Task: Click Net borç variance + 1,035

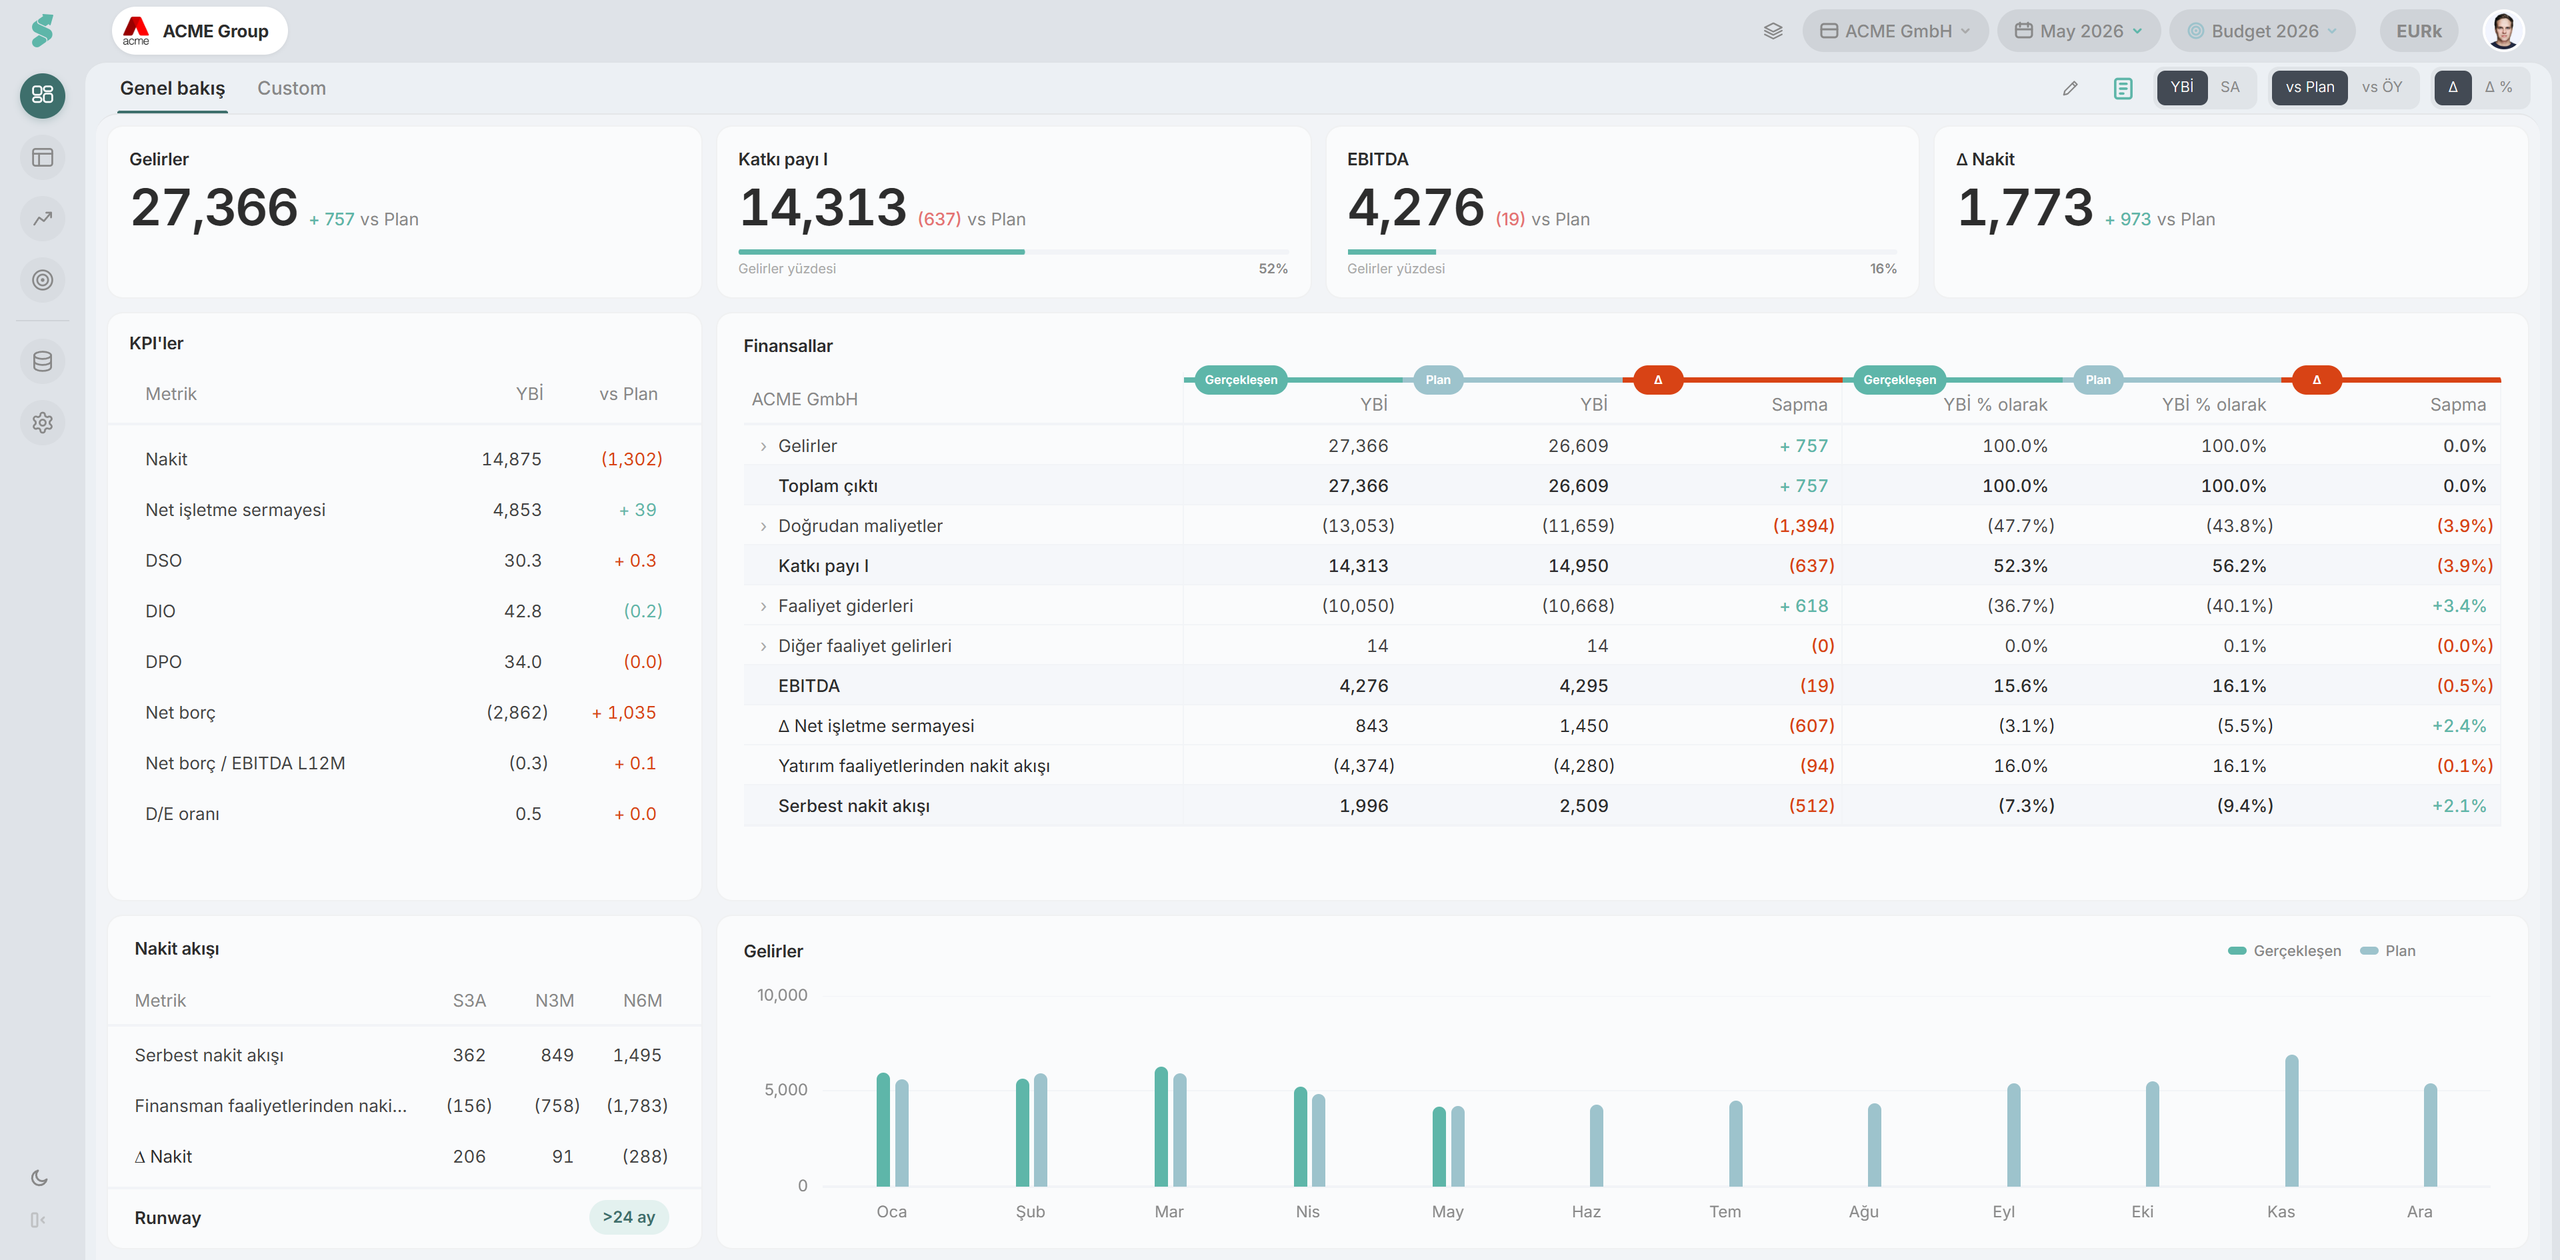Action: pyautogui.click(x=624, y=713)
